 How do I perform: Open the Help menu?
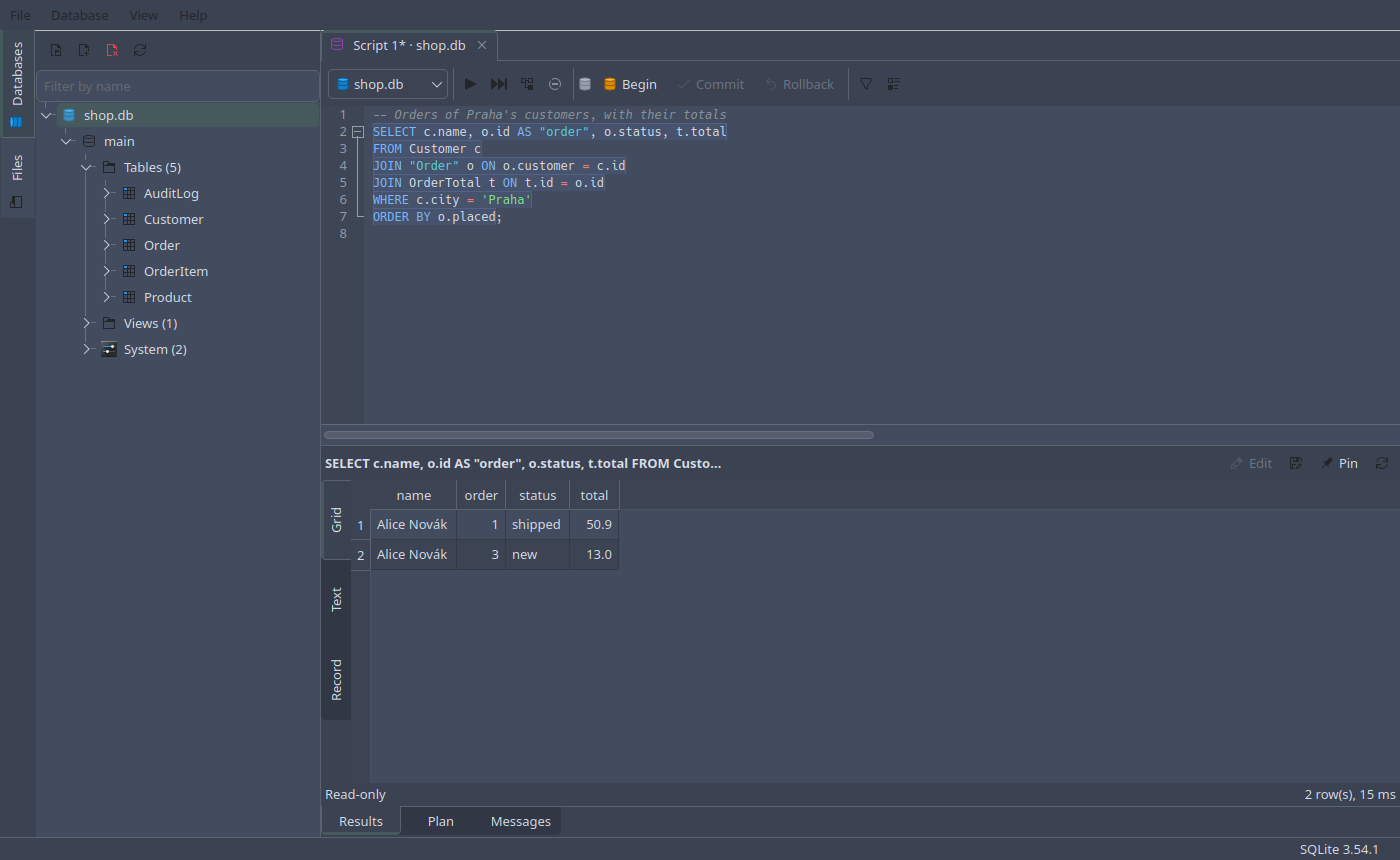[193, 15]
